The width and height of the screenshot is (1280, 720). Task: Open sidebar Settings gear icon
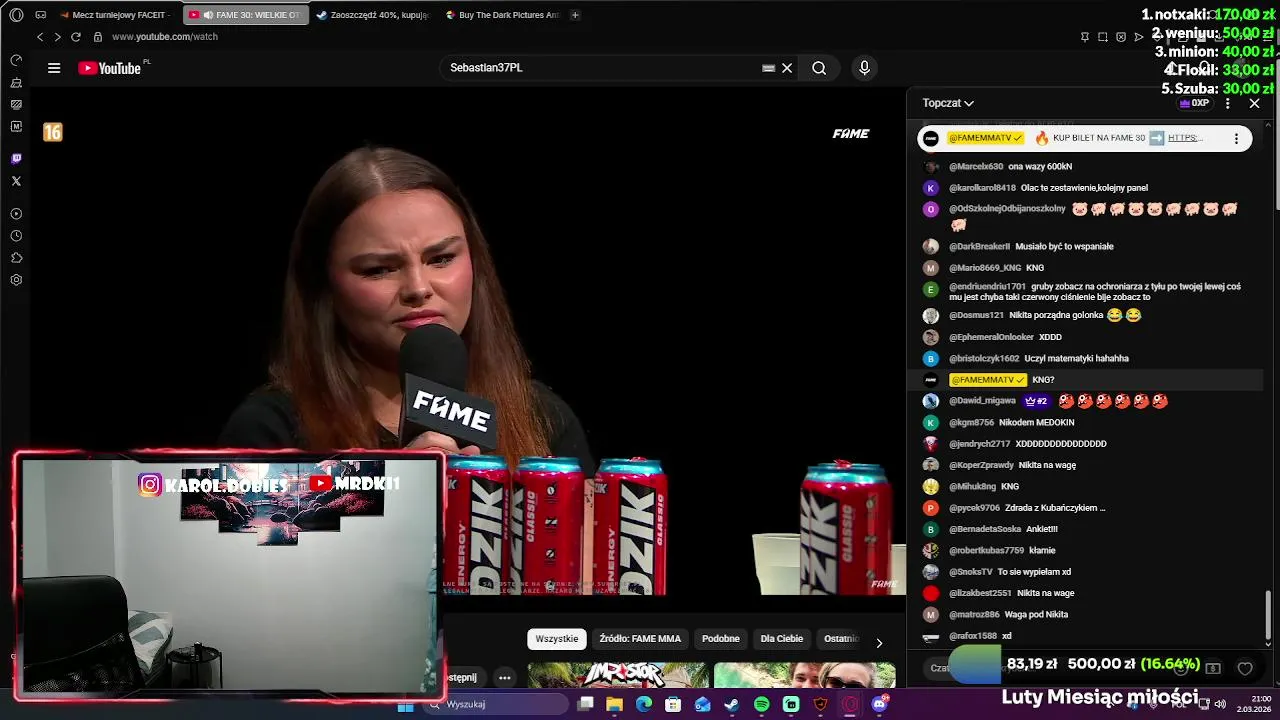[16, 280]
